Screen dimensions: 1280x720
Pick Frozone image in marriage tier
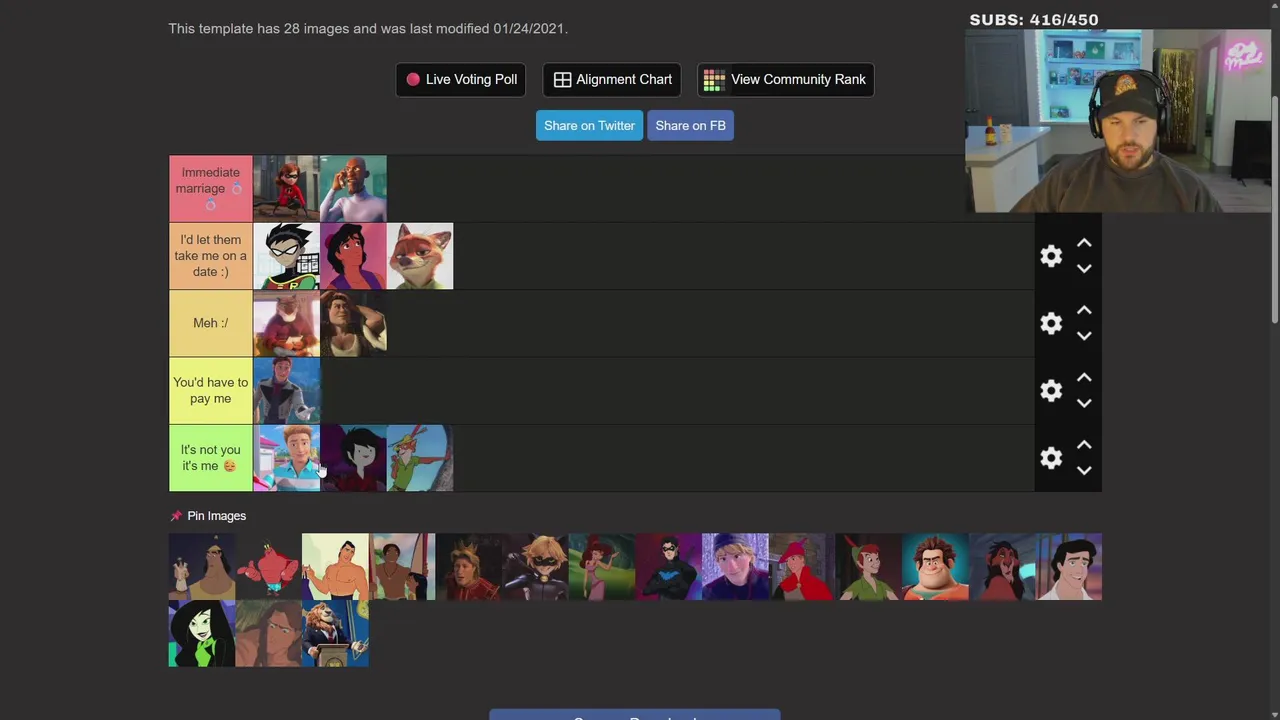click(353, 189)
